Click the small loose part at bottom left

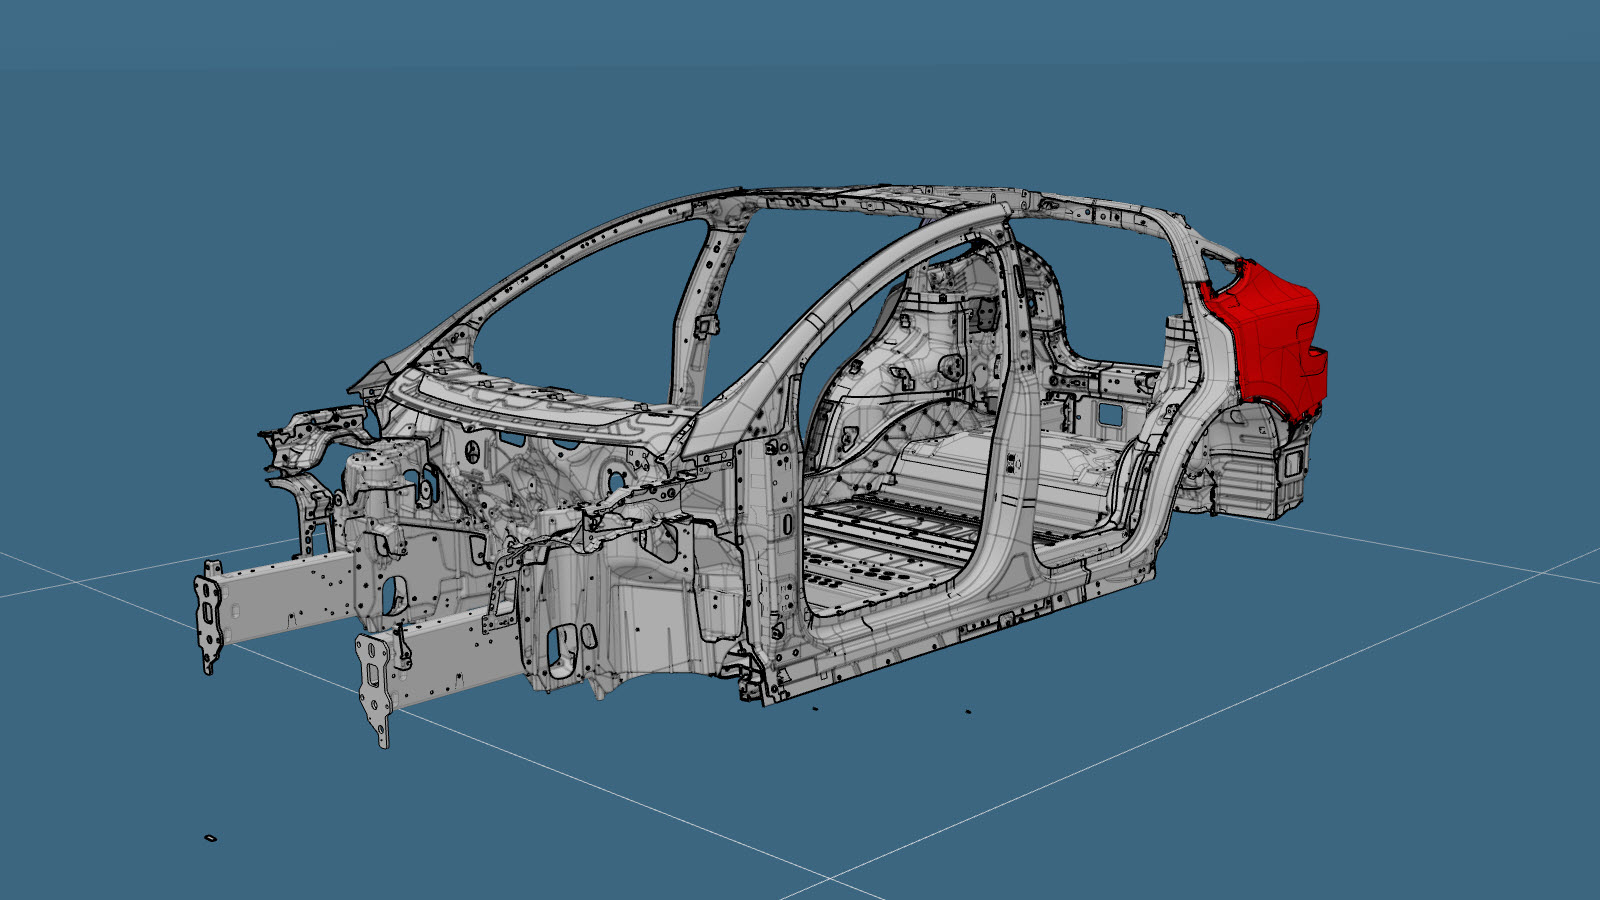pyautogui.click(x=210, y=837)
